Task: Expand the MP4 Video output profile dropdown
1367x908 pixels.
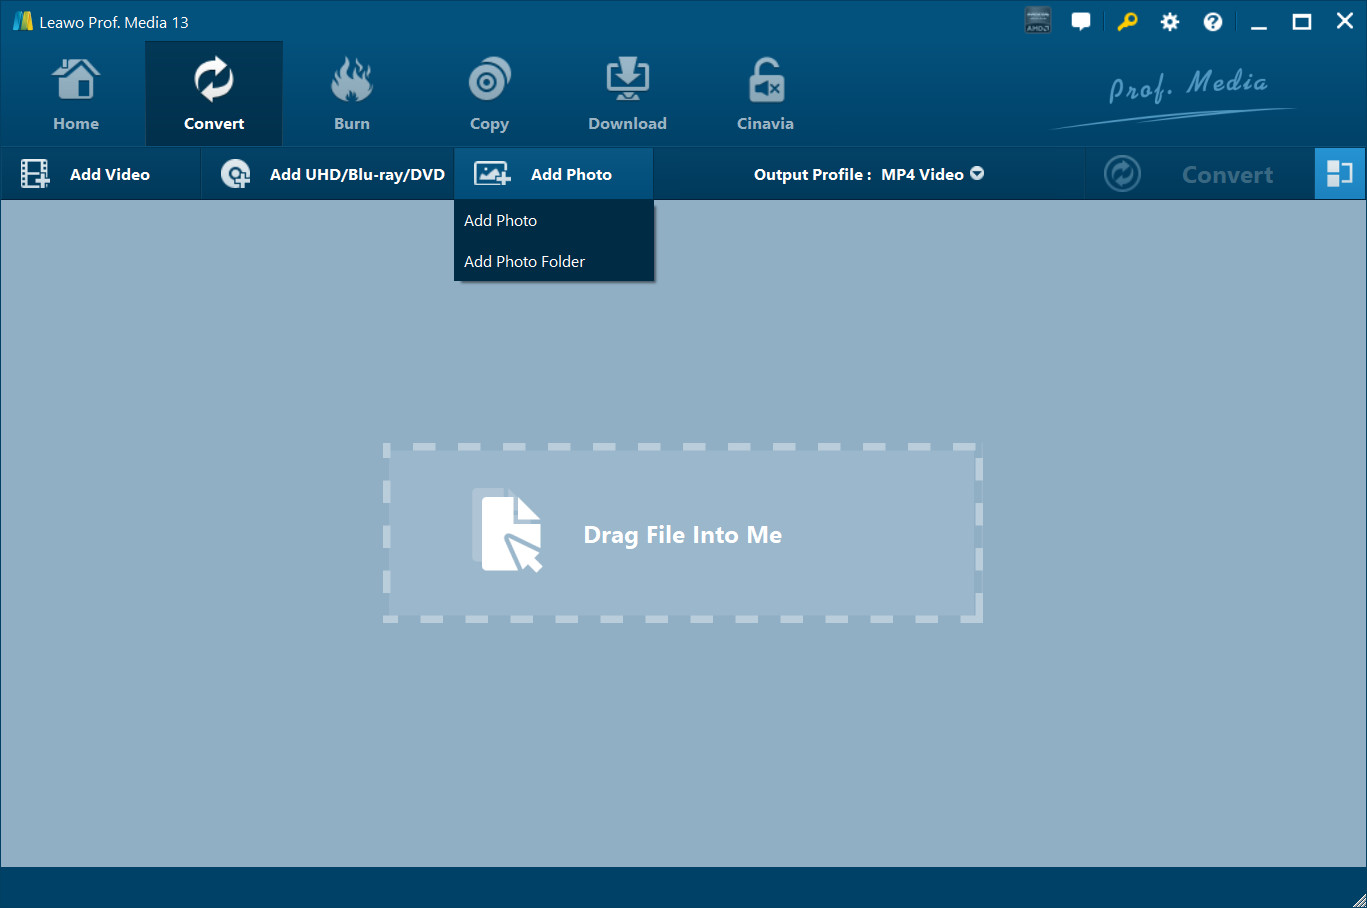Action: [932, 174]
